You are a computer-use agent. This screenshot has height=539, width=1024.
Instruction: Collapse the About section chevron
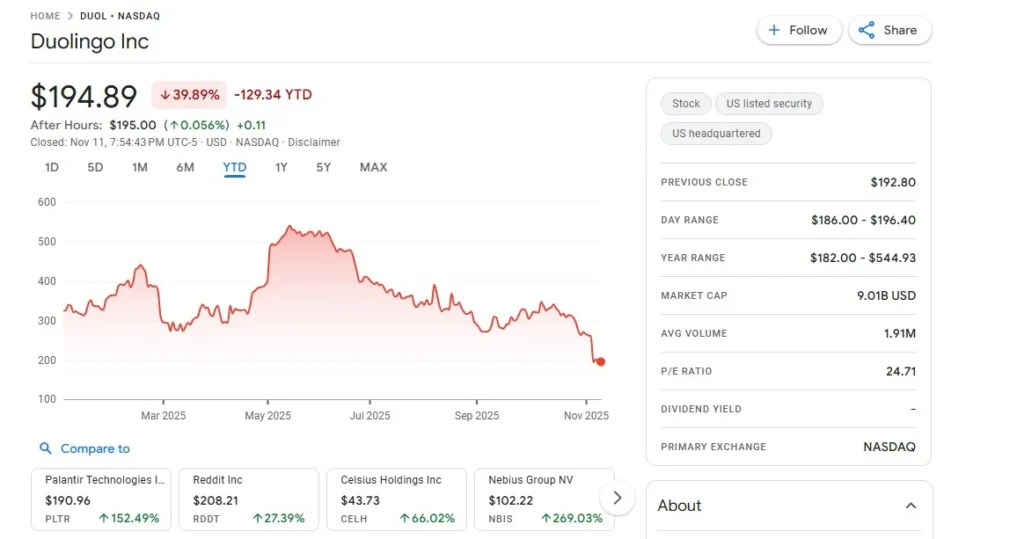(x=910, y=506)
